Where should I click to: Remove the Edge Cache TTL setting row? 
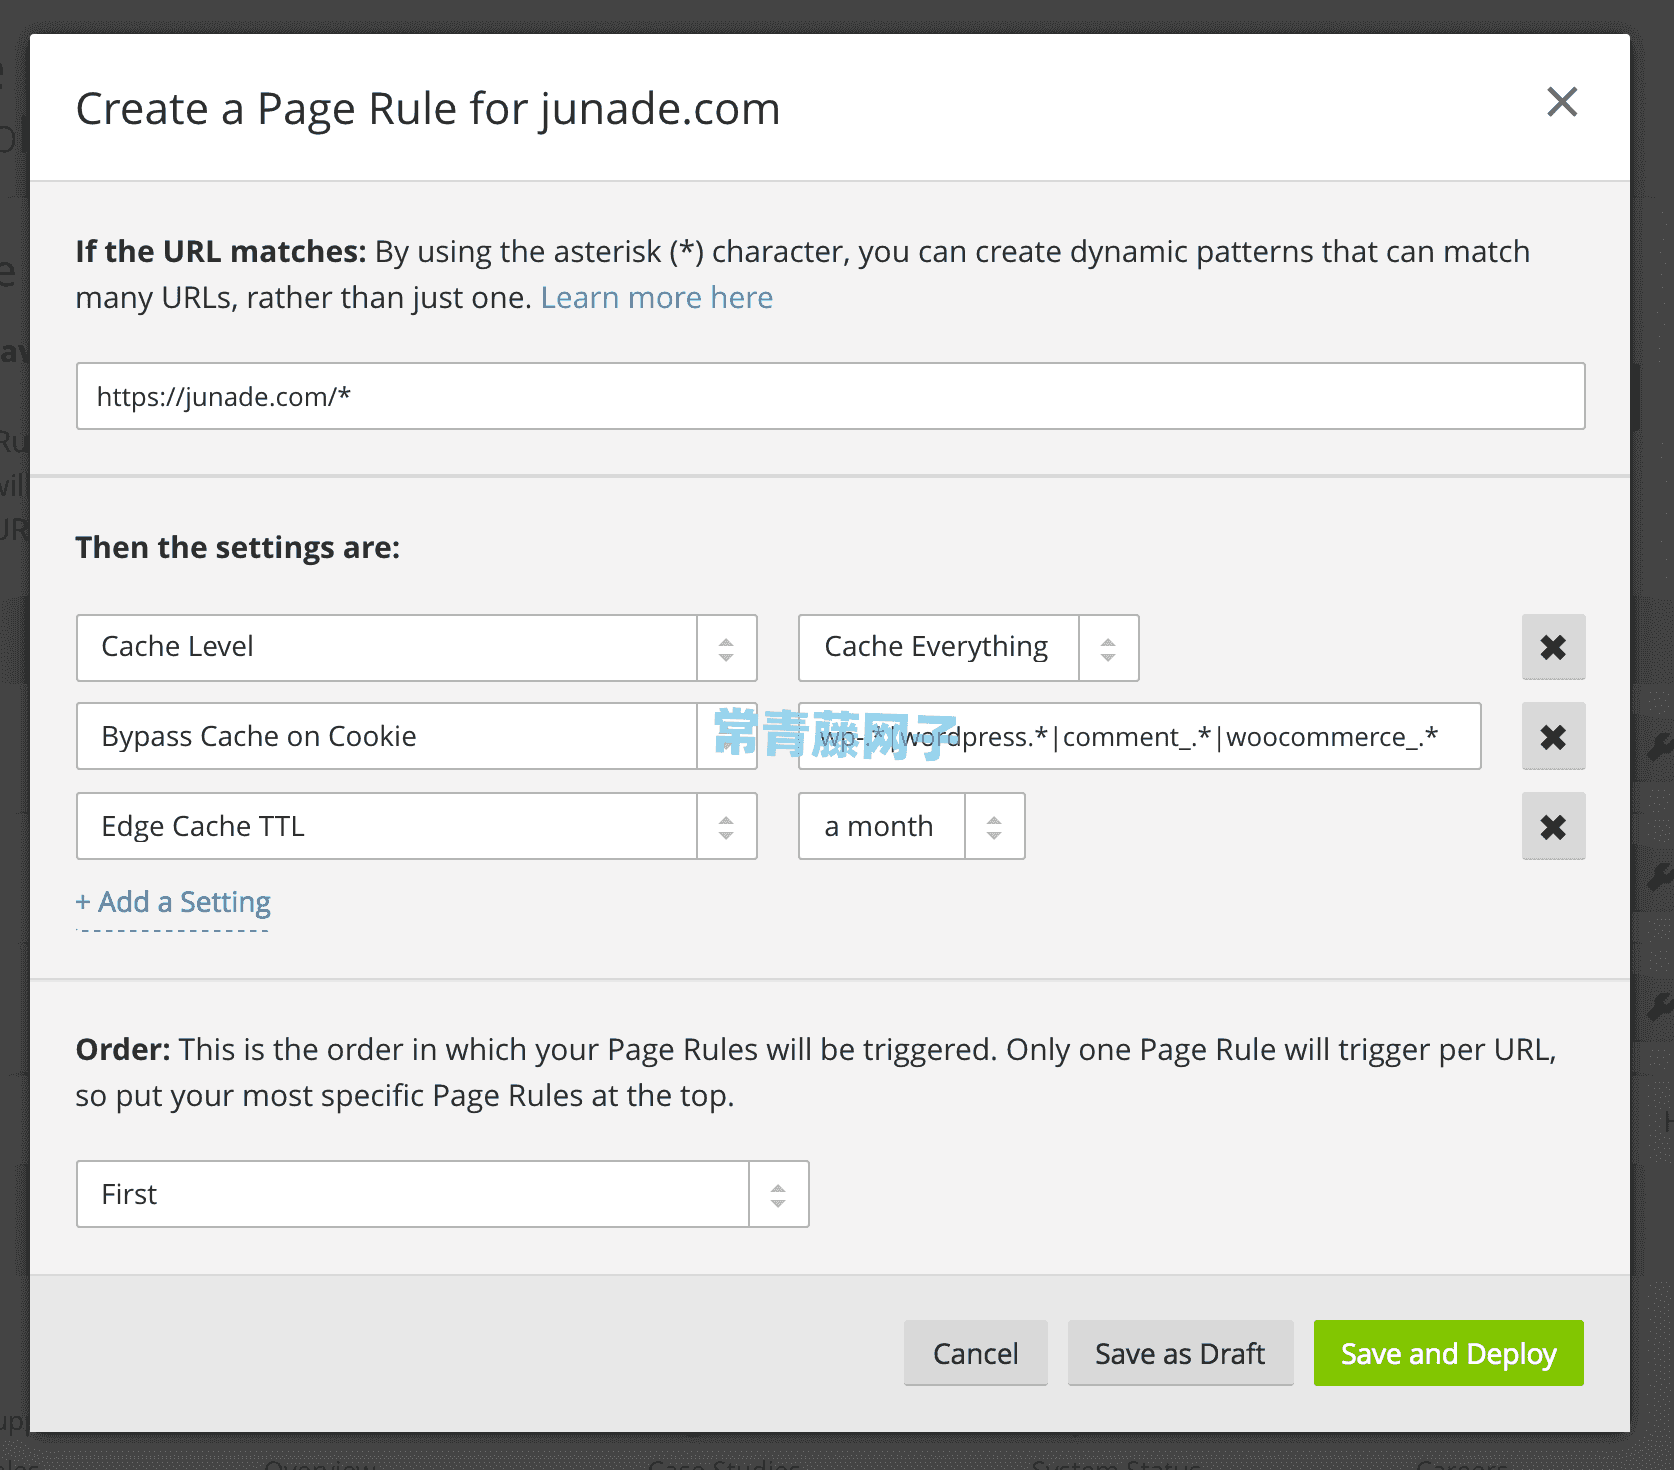click(x=1553, y=827)
